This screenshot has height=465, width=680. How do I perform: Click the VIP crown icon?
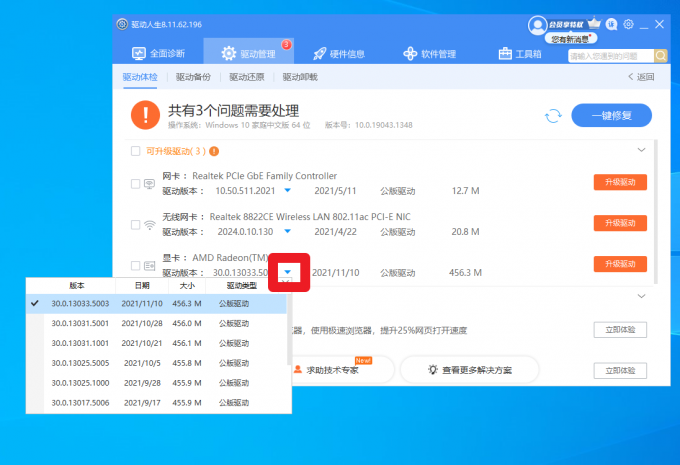coord(594,23)
